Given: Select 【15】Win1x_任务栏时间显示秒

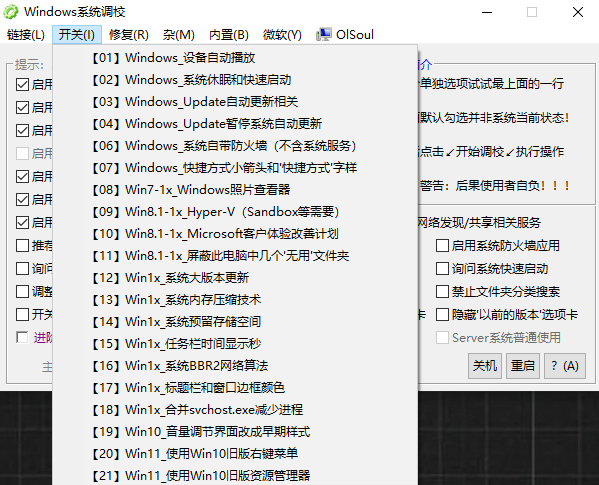Looking at the screenshot, I should (235, 344).
